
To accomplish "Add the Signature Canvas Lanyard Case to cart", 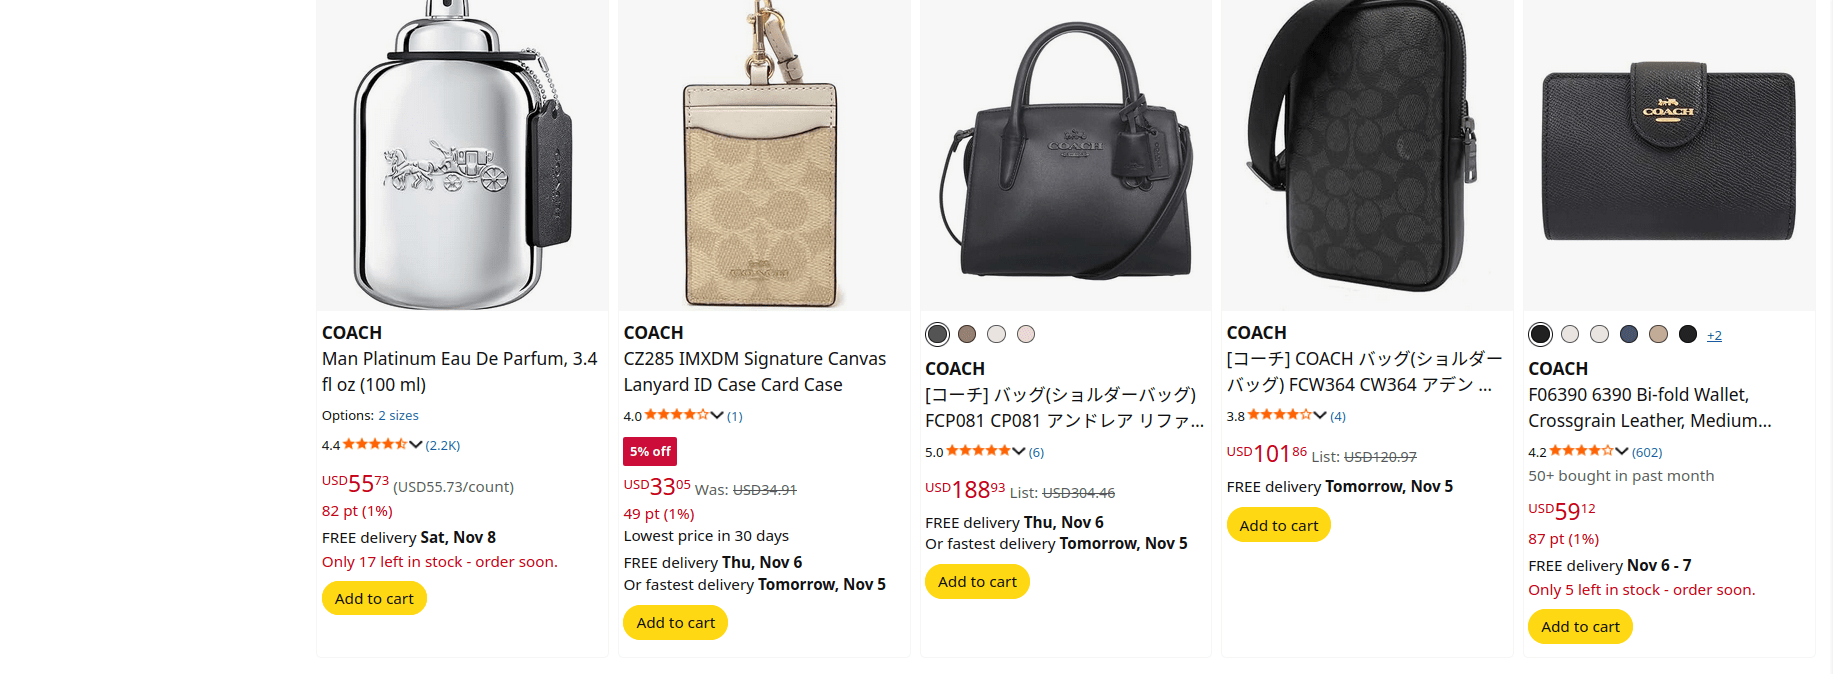I will [x=675, y=623].
